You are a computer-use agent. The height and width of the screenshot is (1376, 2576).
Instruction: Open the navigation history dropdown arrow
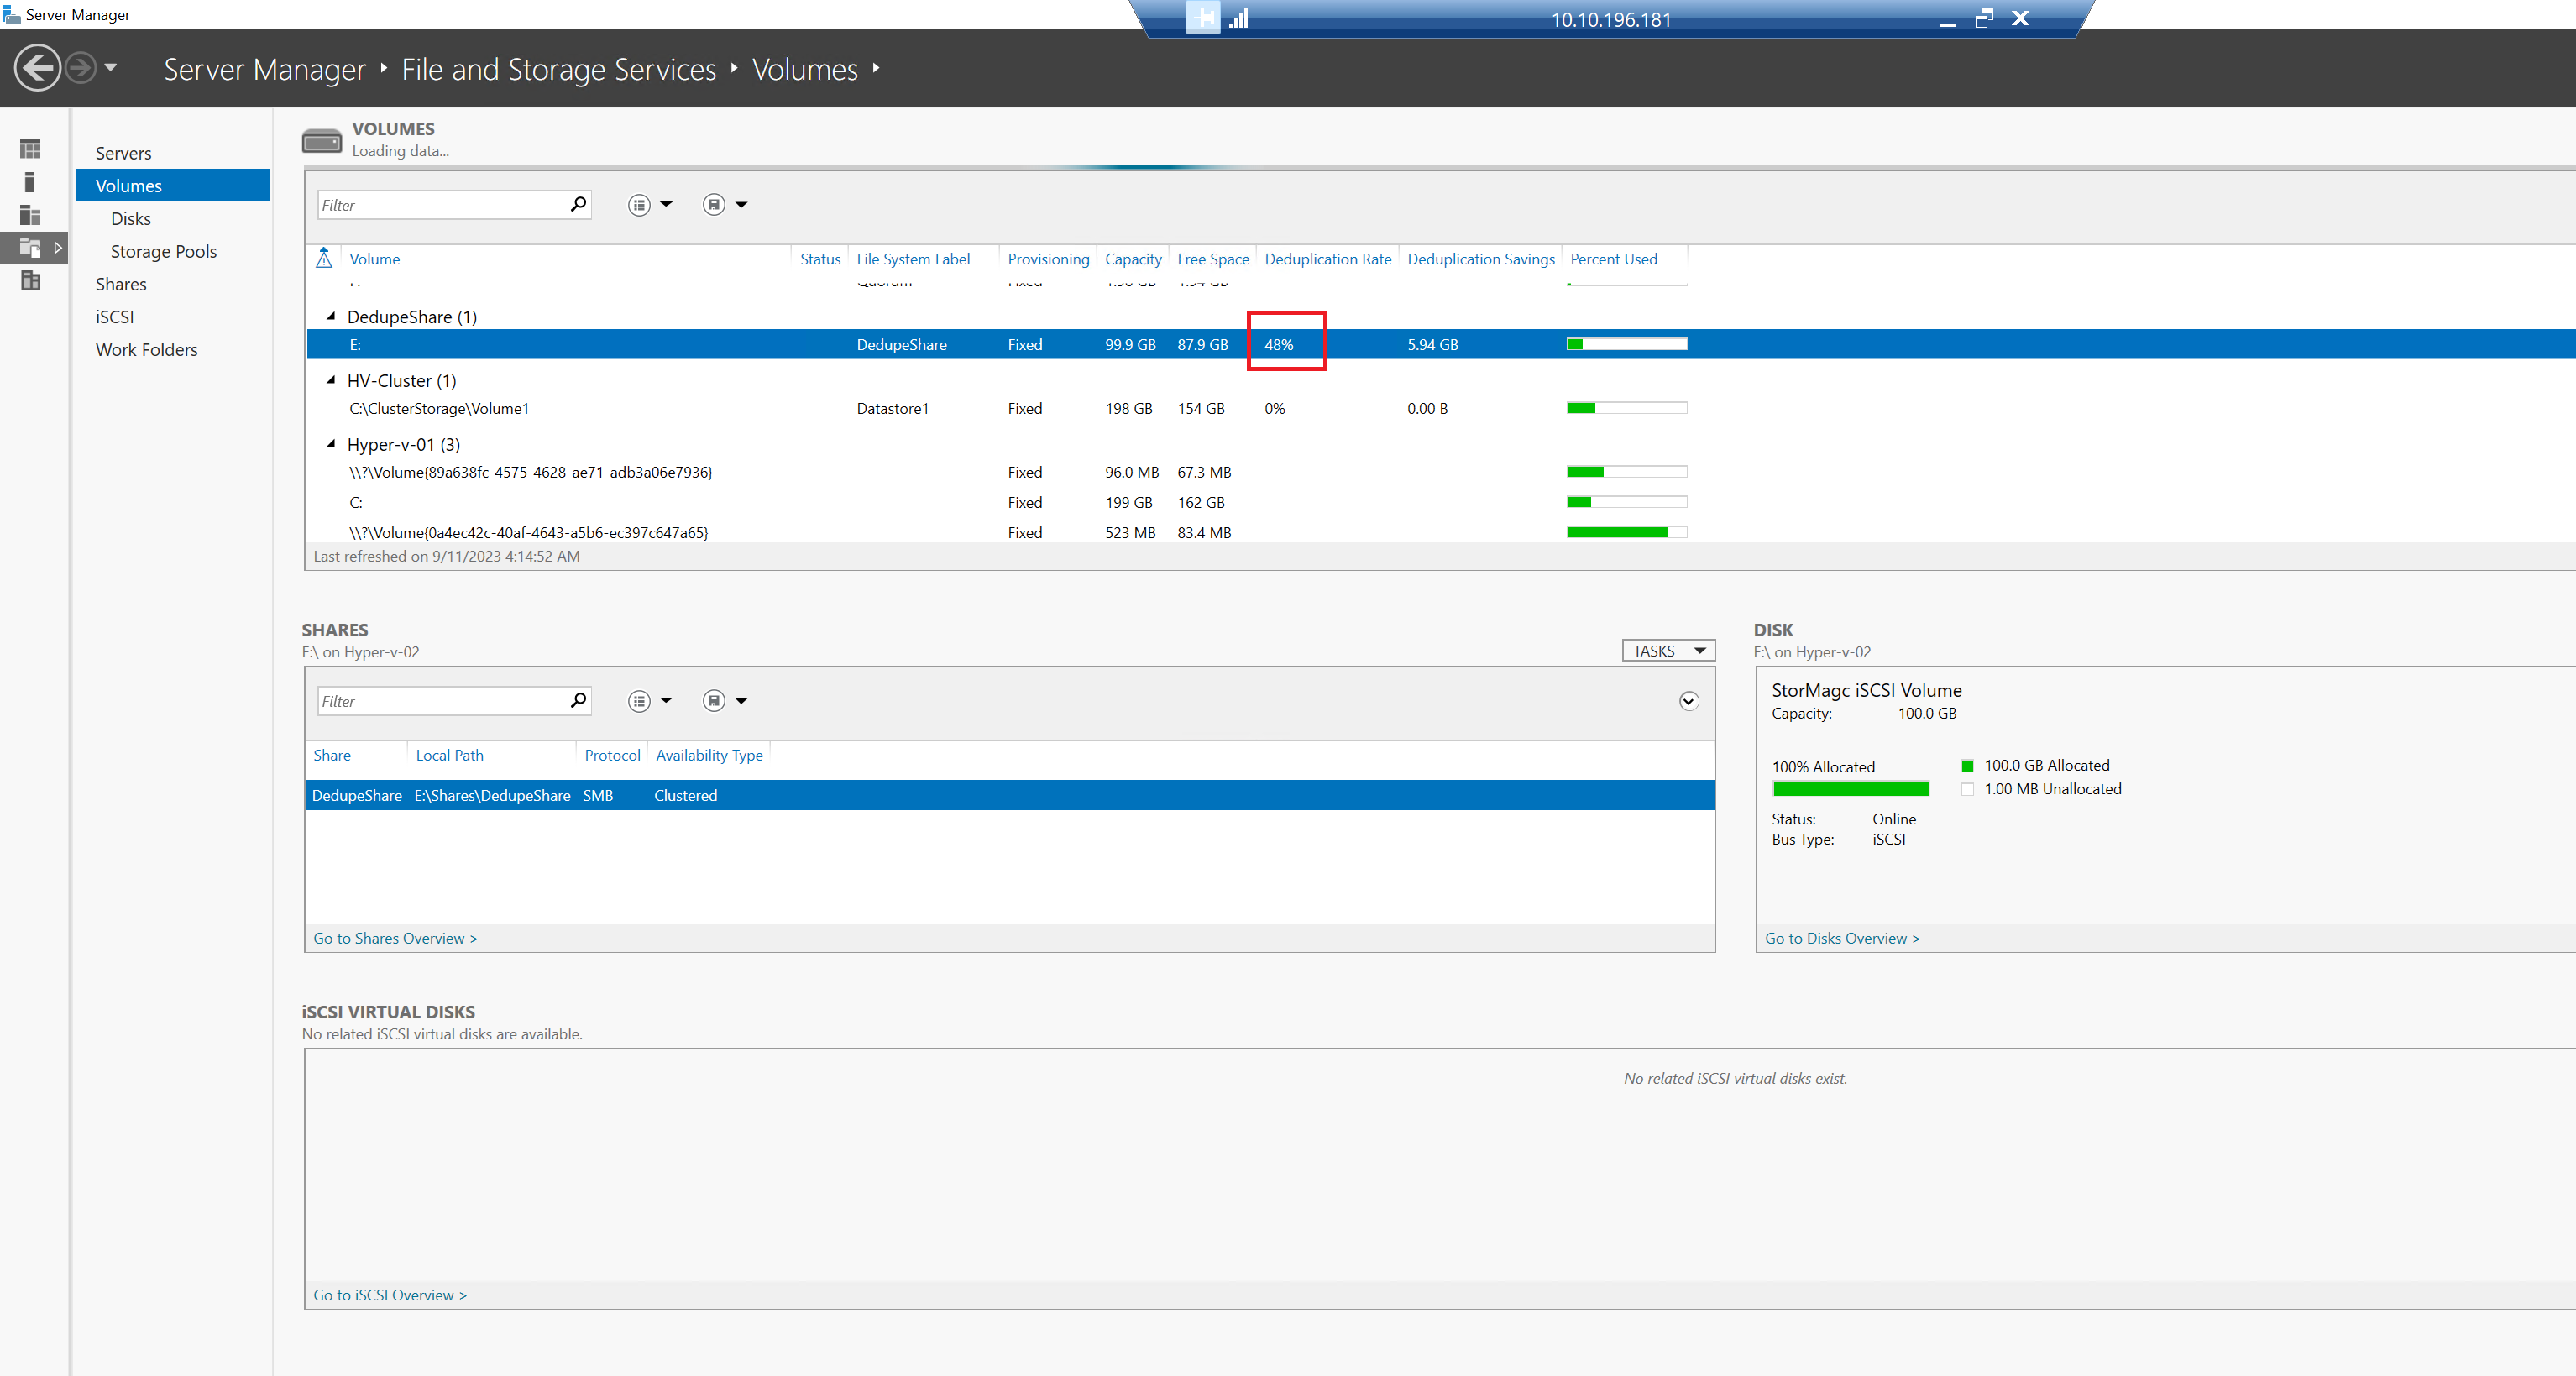click(111, 68)
